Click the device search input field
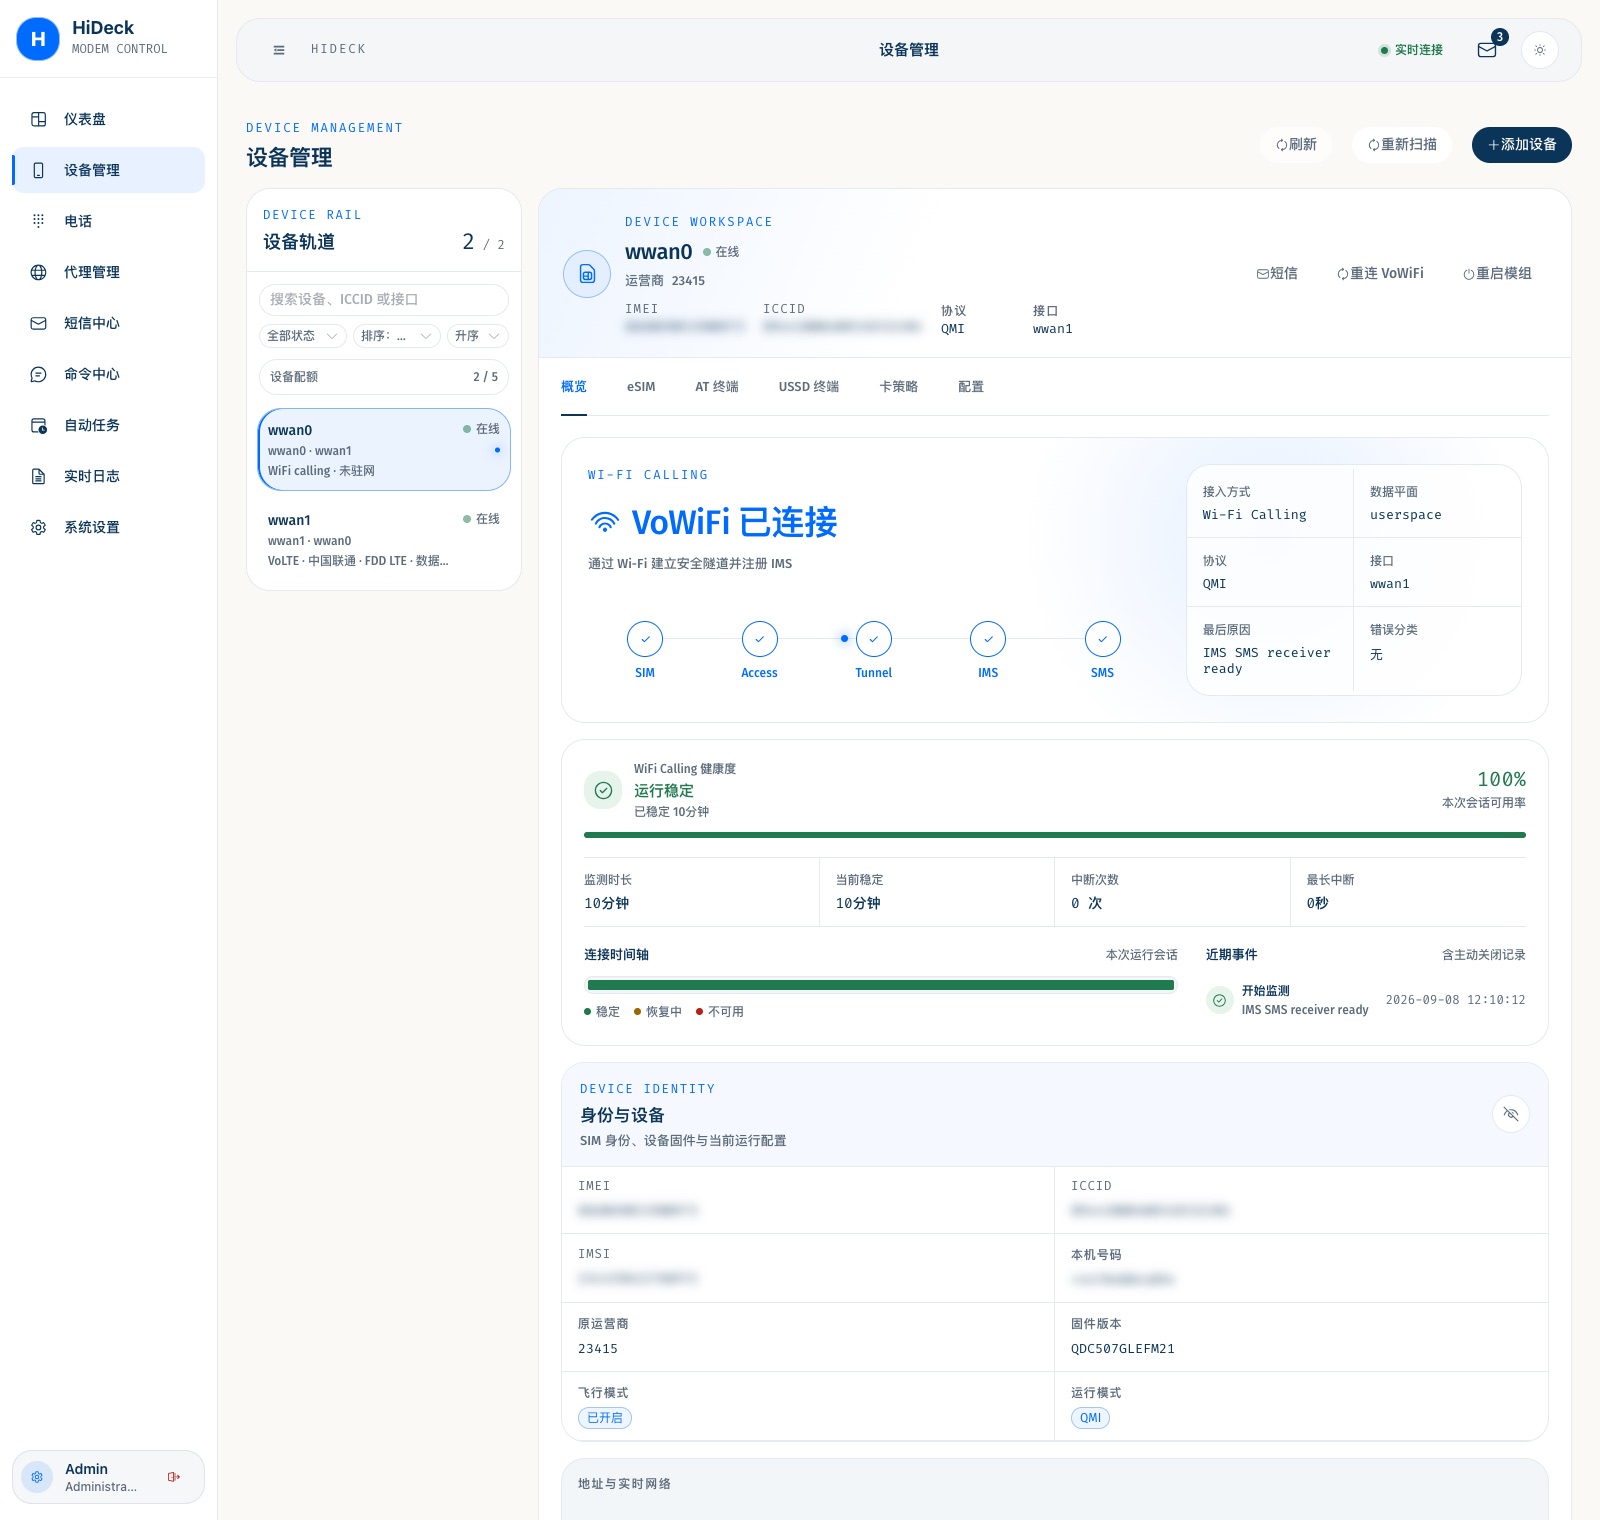 point(384,299)
